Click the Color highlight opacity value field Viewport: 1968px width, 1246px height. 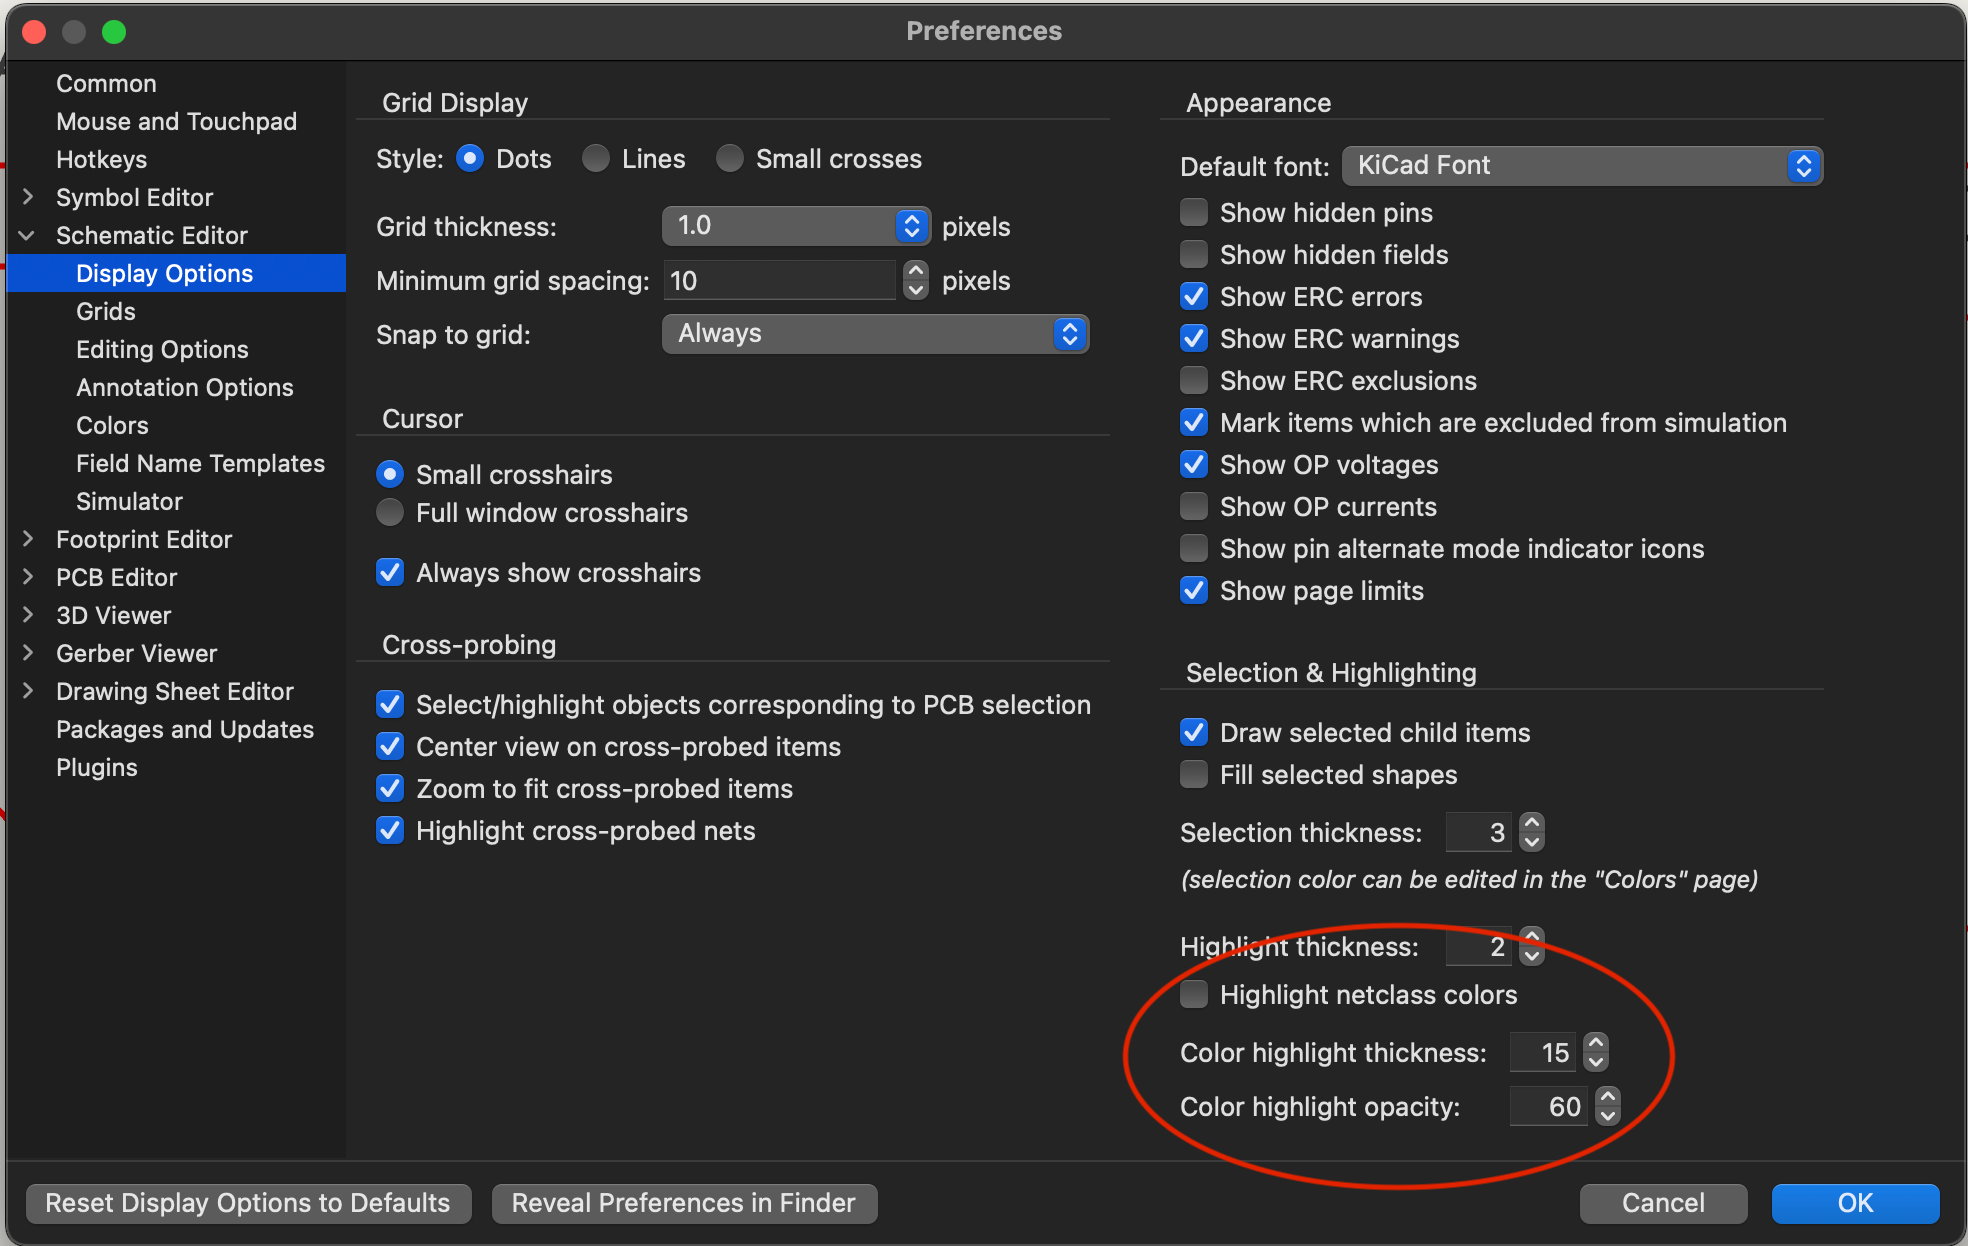click(1548, 1106)
